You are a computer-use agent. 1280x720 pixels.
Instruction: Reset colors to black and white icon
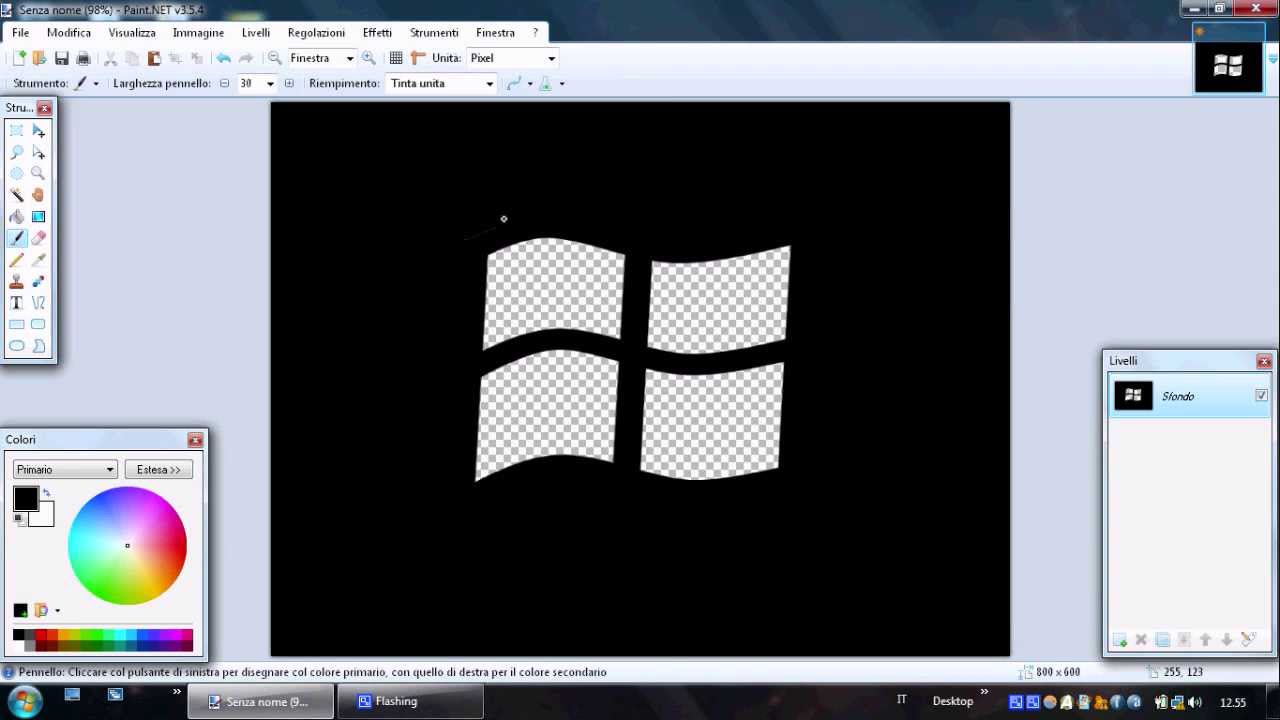click(18, 518)
